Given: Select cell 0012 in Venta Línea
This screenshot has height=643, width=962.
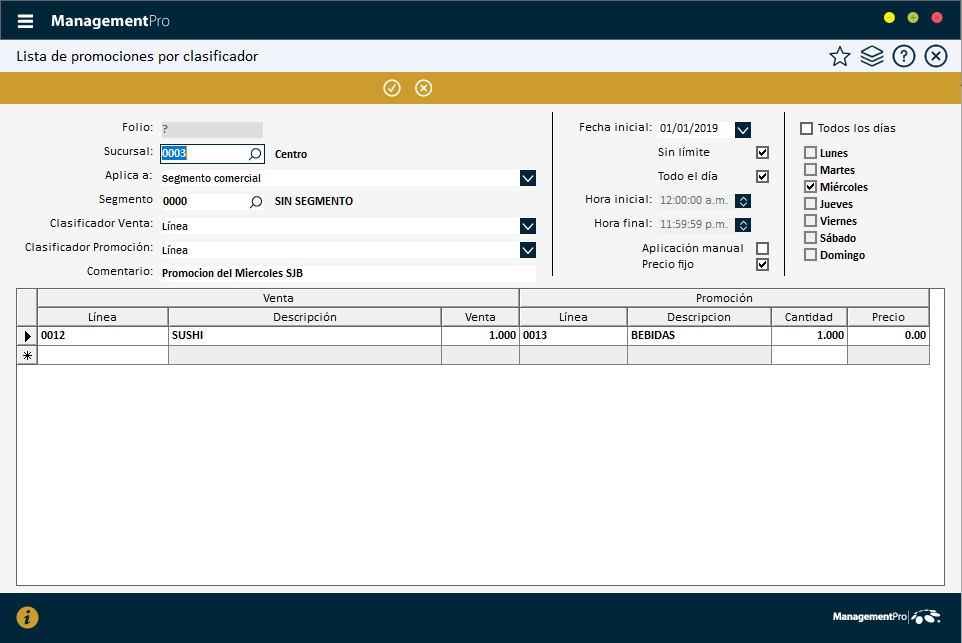Looking at the screenshot, I should pyautogui.click(x=102, y=336).
